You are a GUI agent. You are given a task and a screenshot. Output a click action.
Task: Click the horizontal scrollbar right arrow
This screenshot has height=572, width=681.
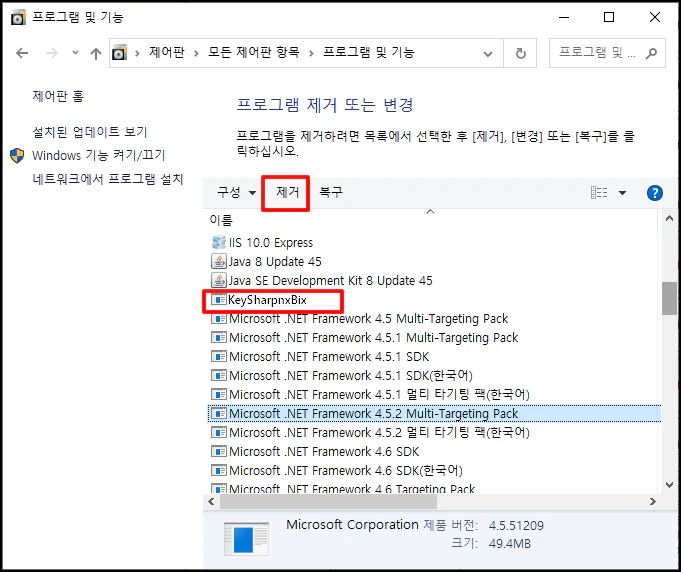tap(652, 502)
